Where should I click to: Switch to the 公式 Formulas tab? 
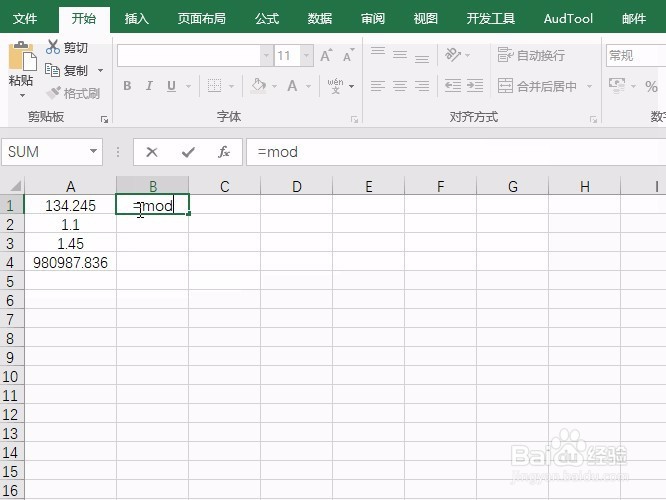(267, 19)
